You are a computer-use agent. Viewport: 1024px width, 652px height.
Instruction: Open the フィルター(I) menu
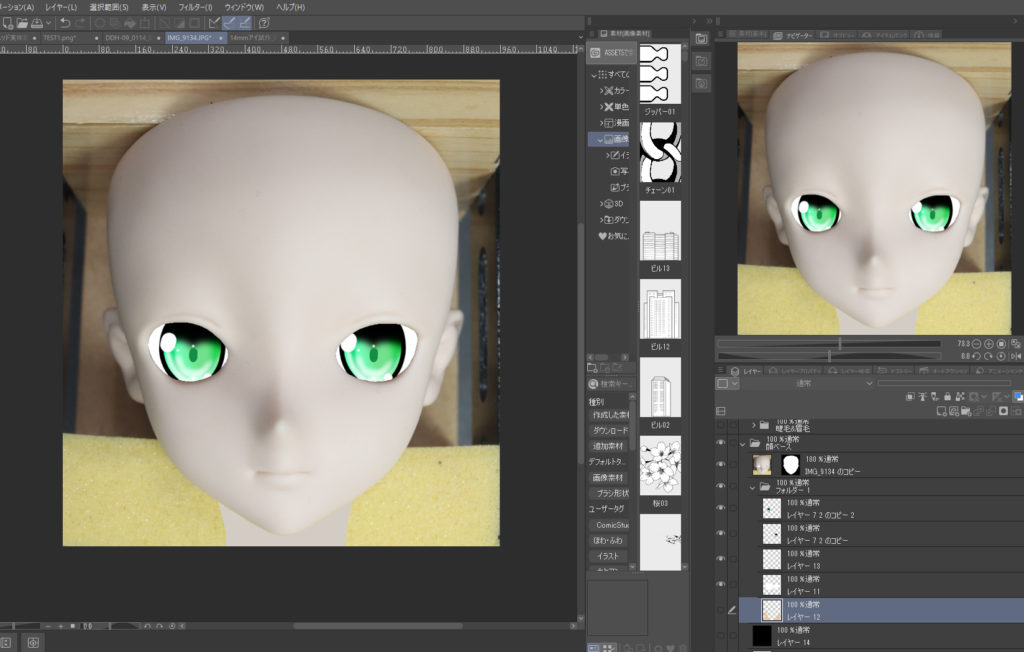(194, 7)
